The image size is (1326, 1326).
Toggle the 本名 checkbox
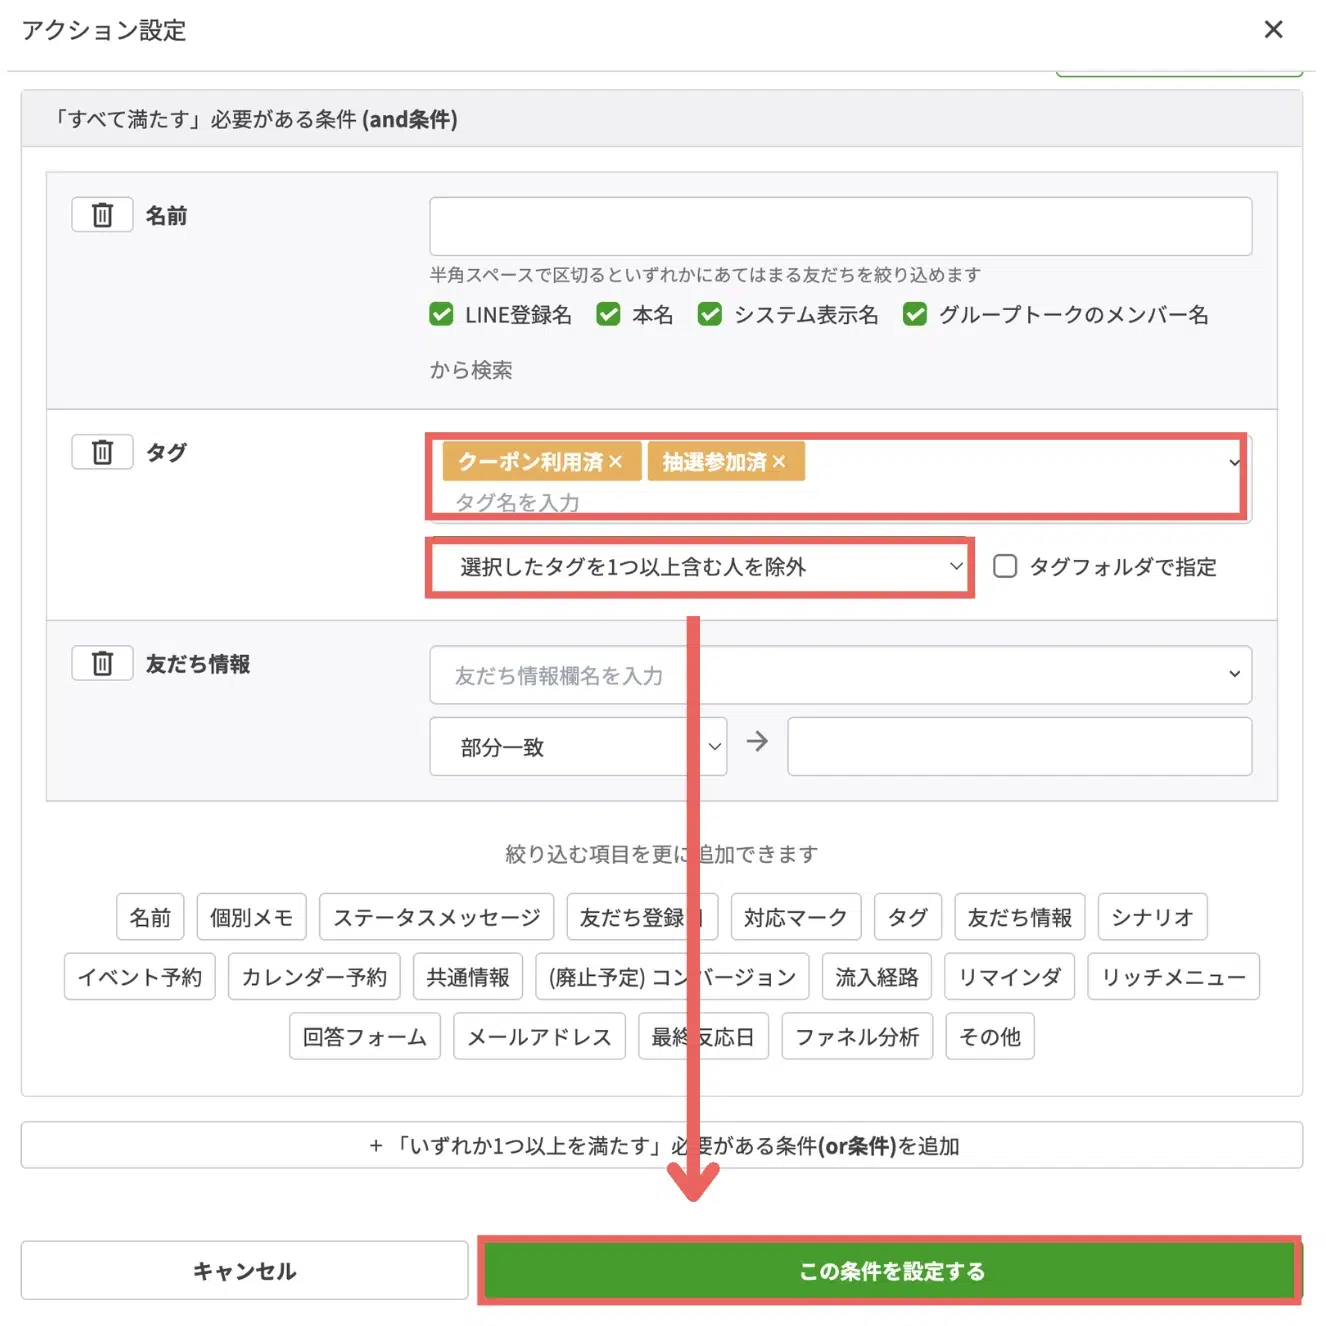point(608,315)
